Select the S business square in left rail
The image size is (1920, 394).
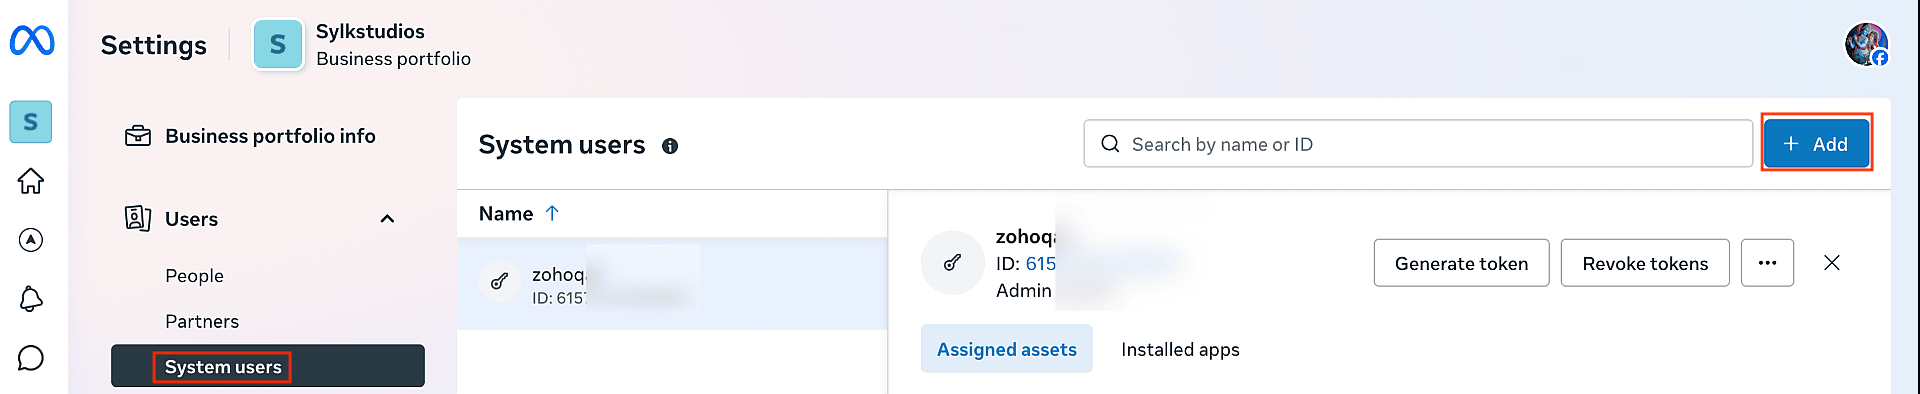31,122
